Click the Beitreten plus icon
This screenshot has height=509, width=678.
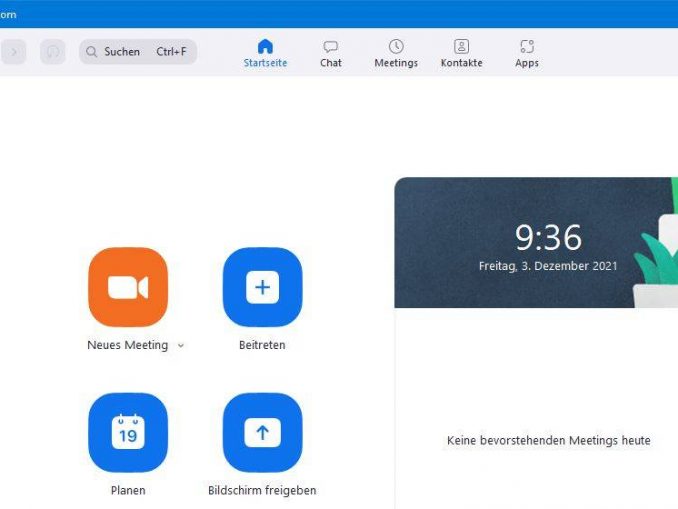[262, 287]
